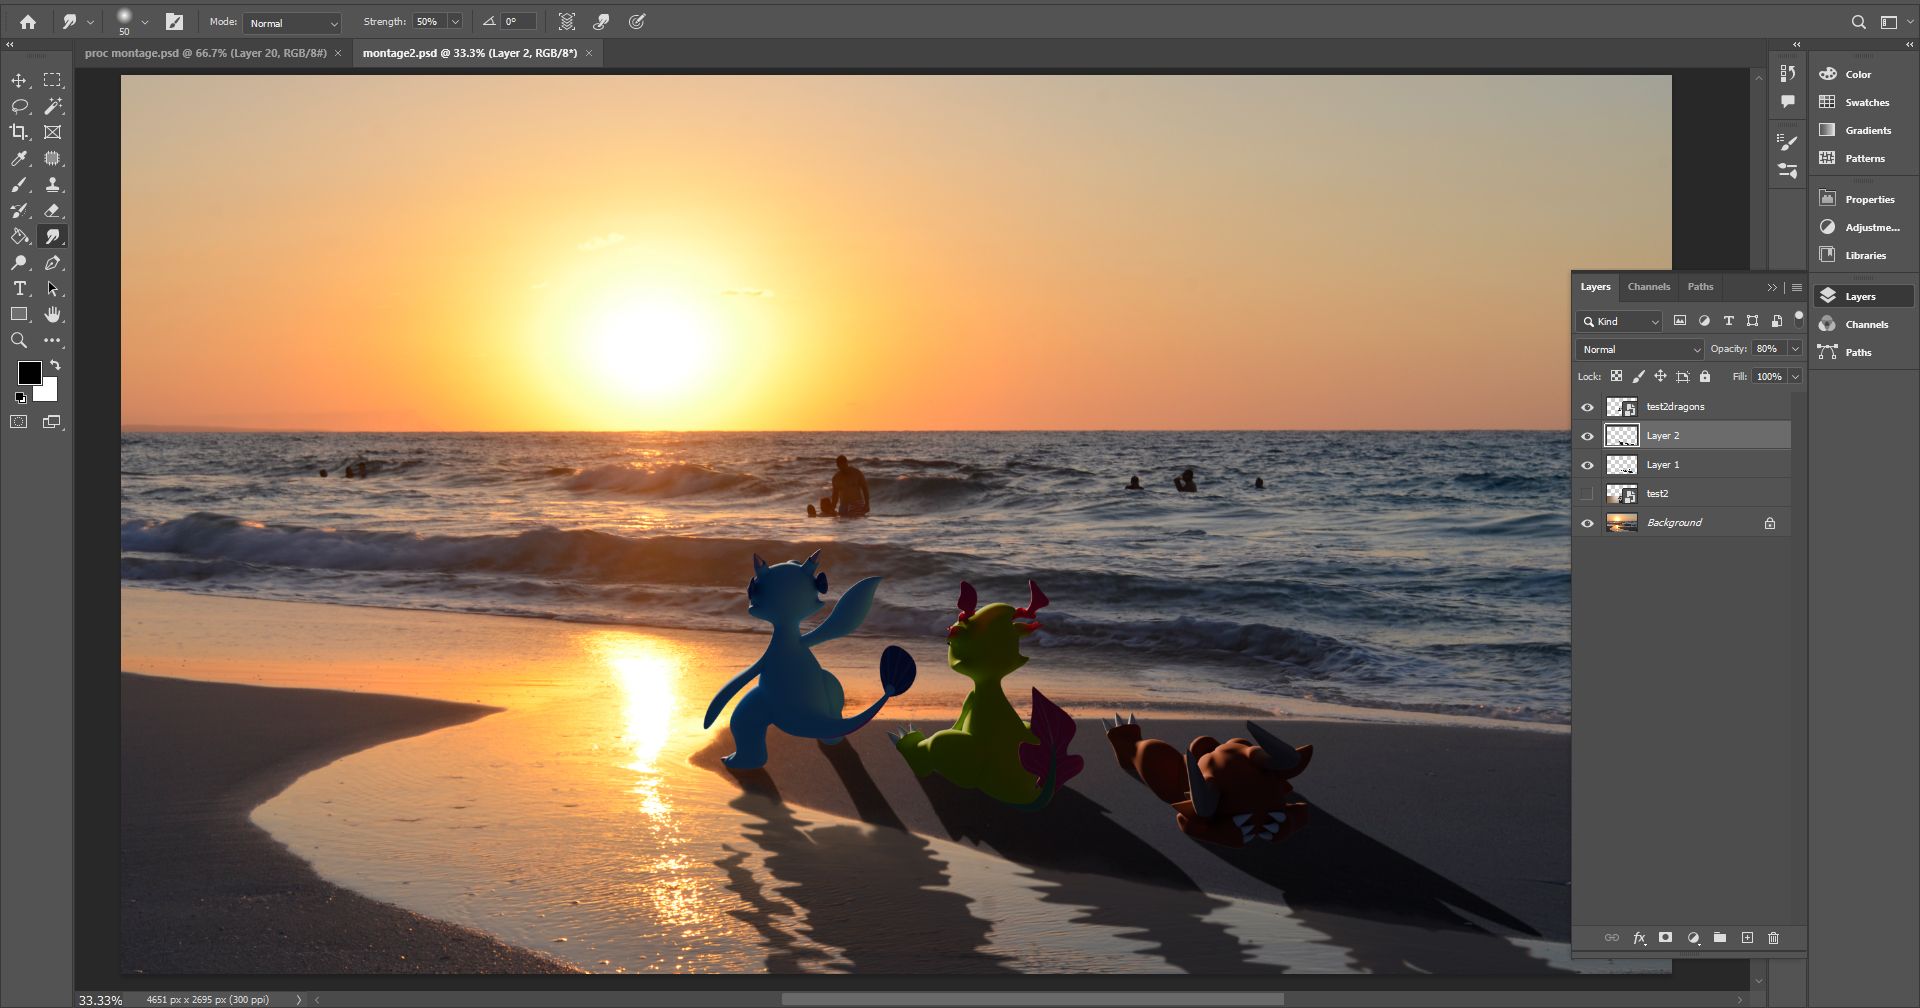Viewport: 1920px width, 1008px height.
Task: Toggle lock all padlock
Action: [1705, 377]
